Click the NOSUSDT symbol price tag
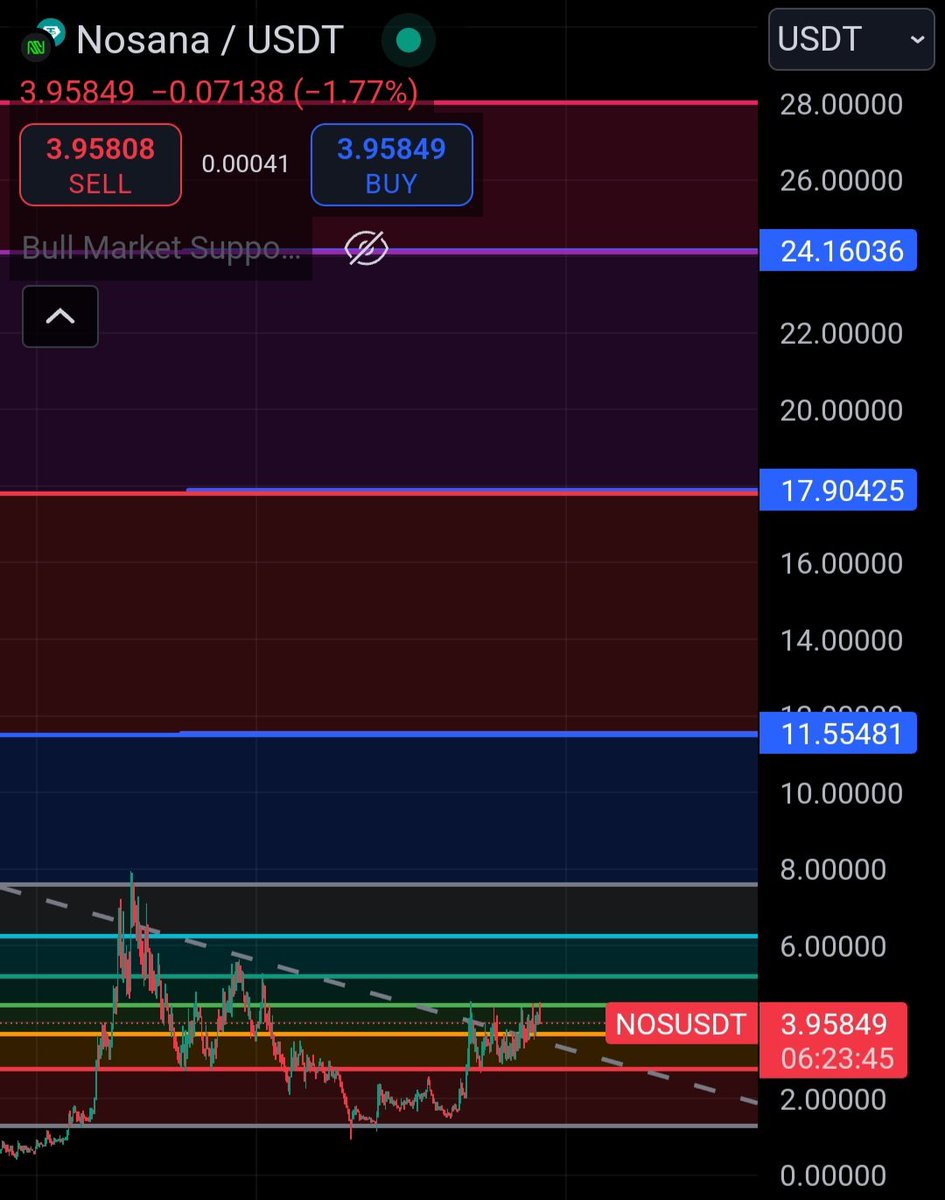945x1200 pixels. 681,1024
